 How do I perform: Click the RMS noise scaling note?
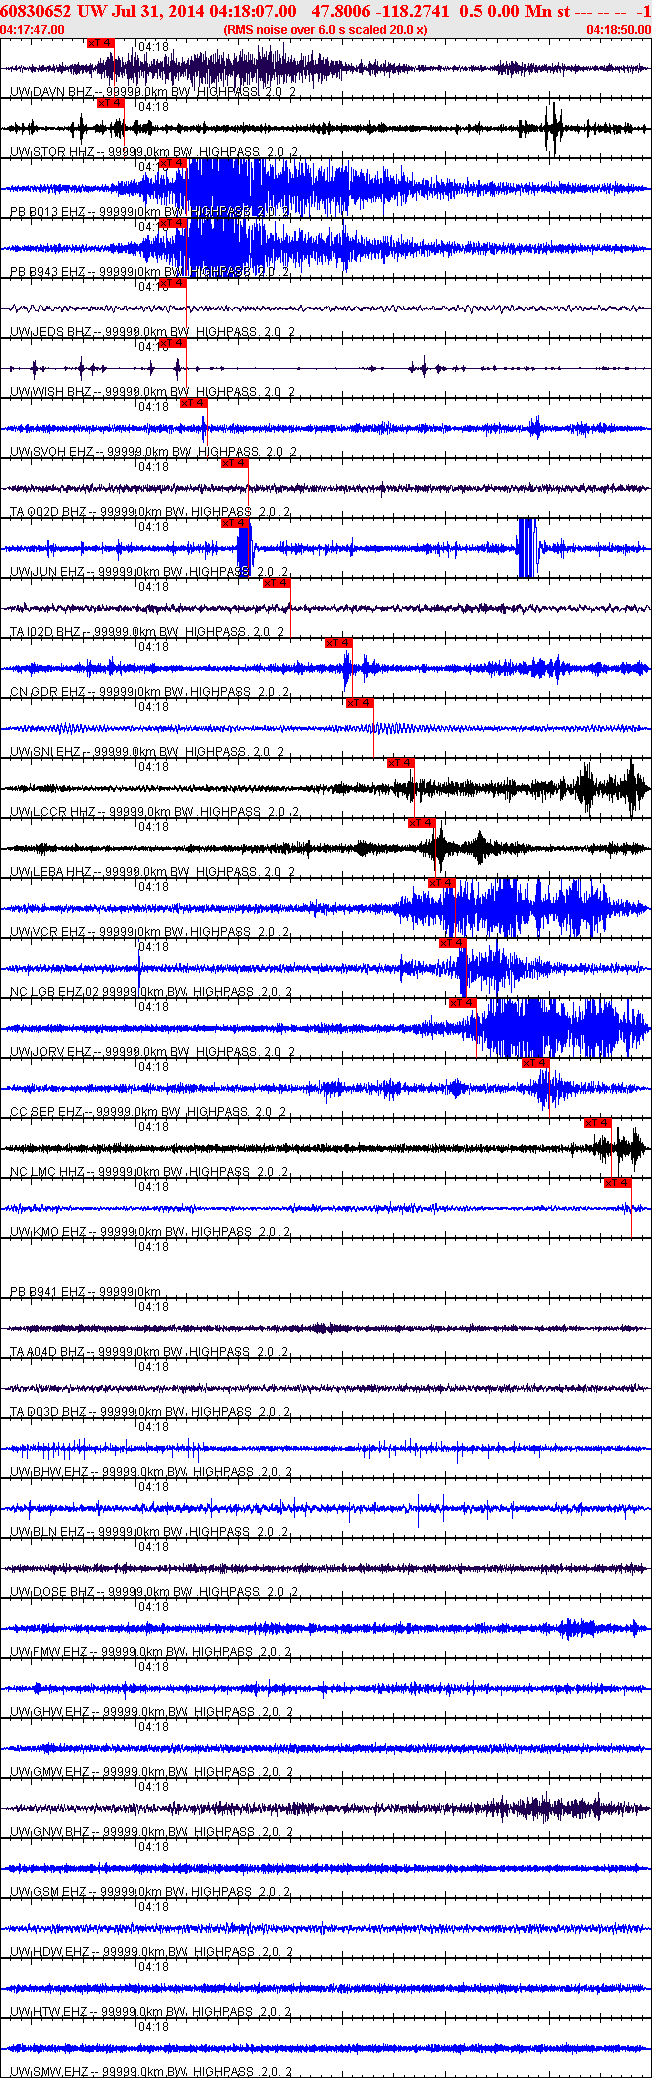tap(325, 29)
